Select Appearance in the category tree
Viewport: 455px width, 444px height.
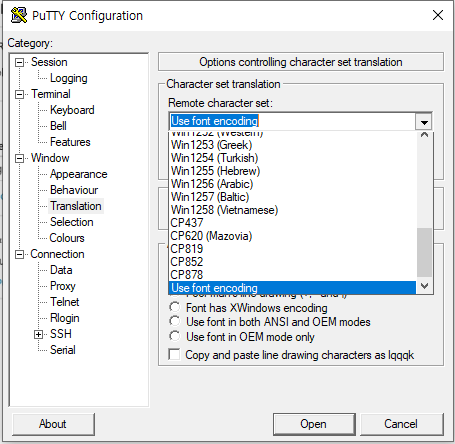[79, 174]
